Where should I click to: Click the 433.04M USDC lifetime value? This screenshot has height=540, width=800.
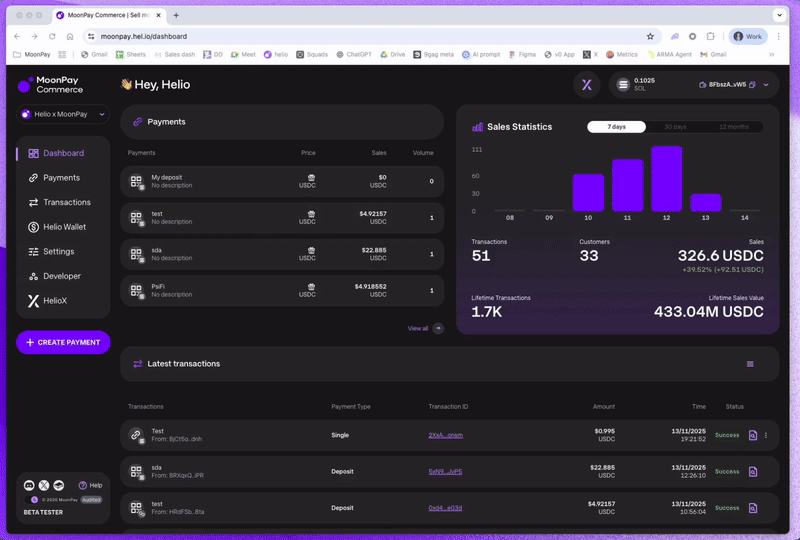(x=709, y=312)
